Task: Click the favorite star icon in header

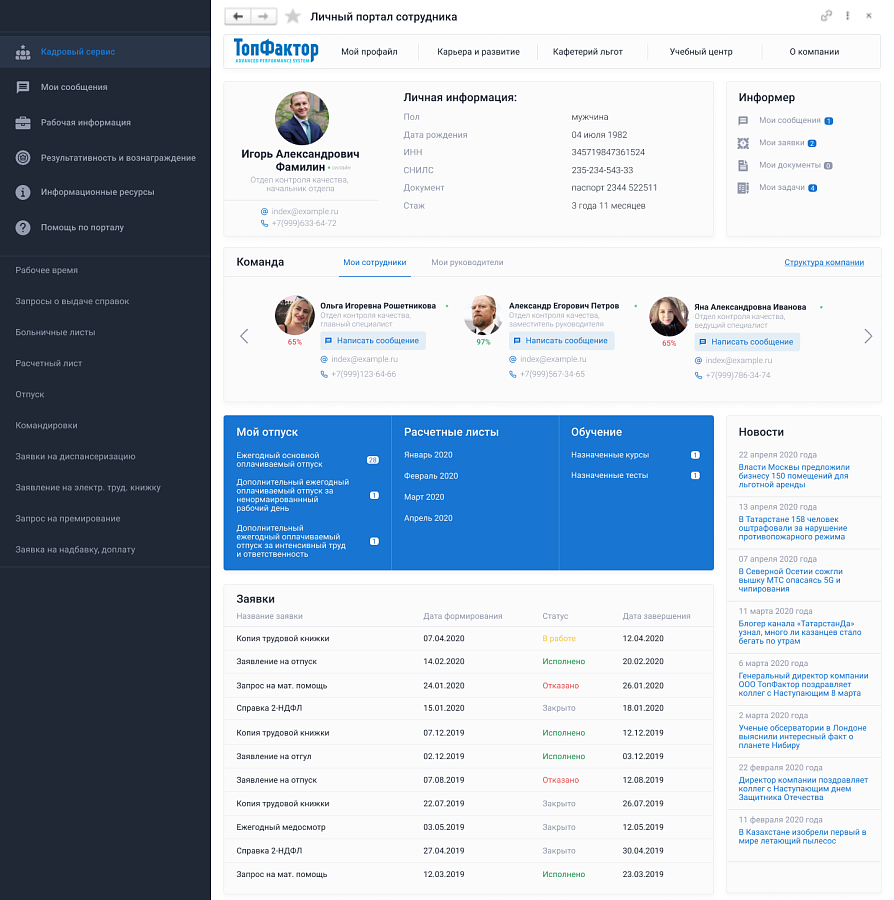Action: [x=293, y=17]
